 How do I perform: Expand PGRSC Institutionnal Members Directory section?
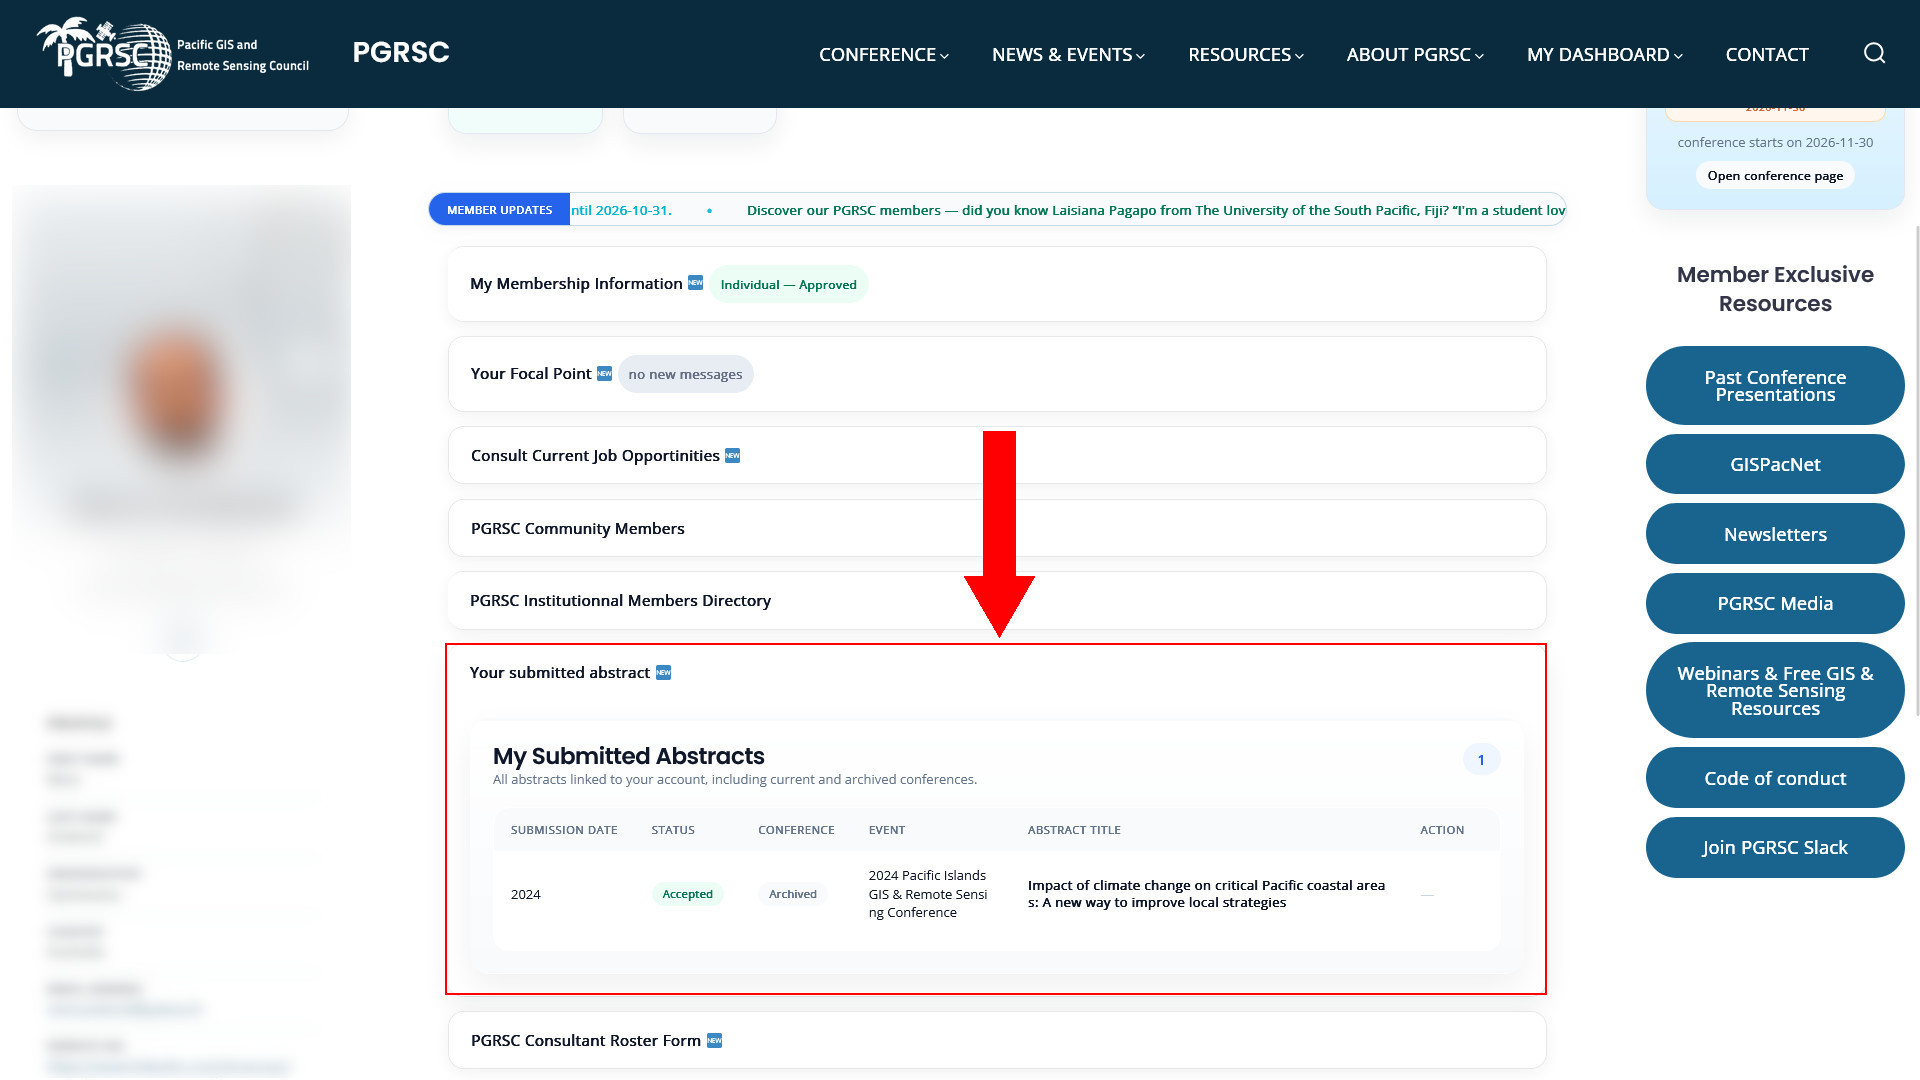(997, 600)
